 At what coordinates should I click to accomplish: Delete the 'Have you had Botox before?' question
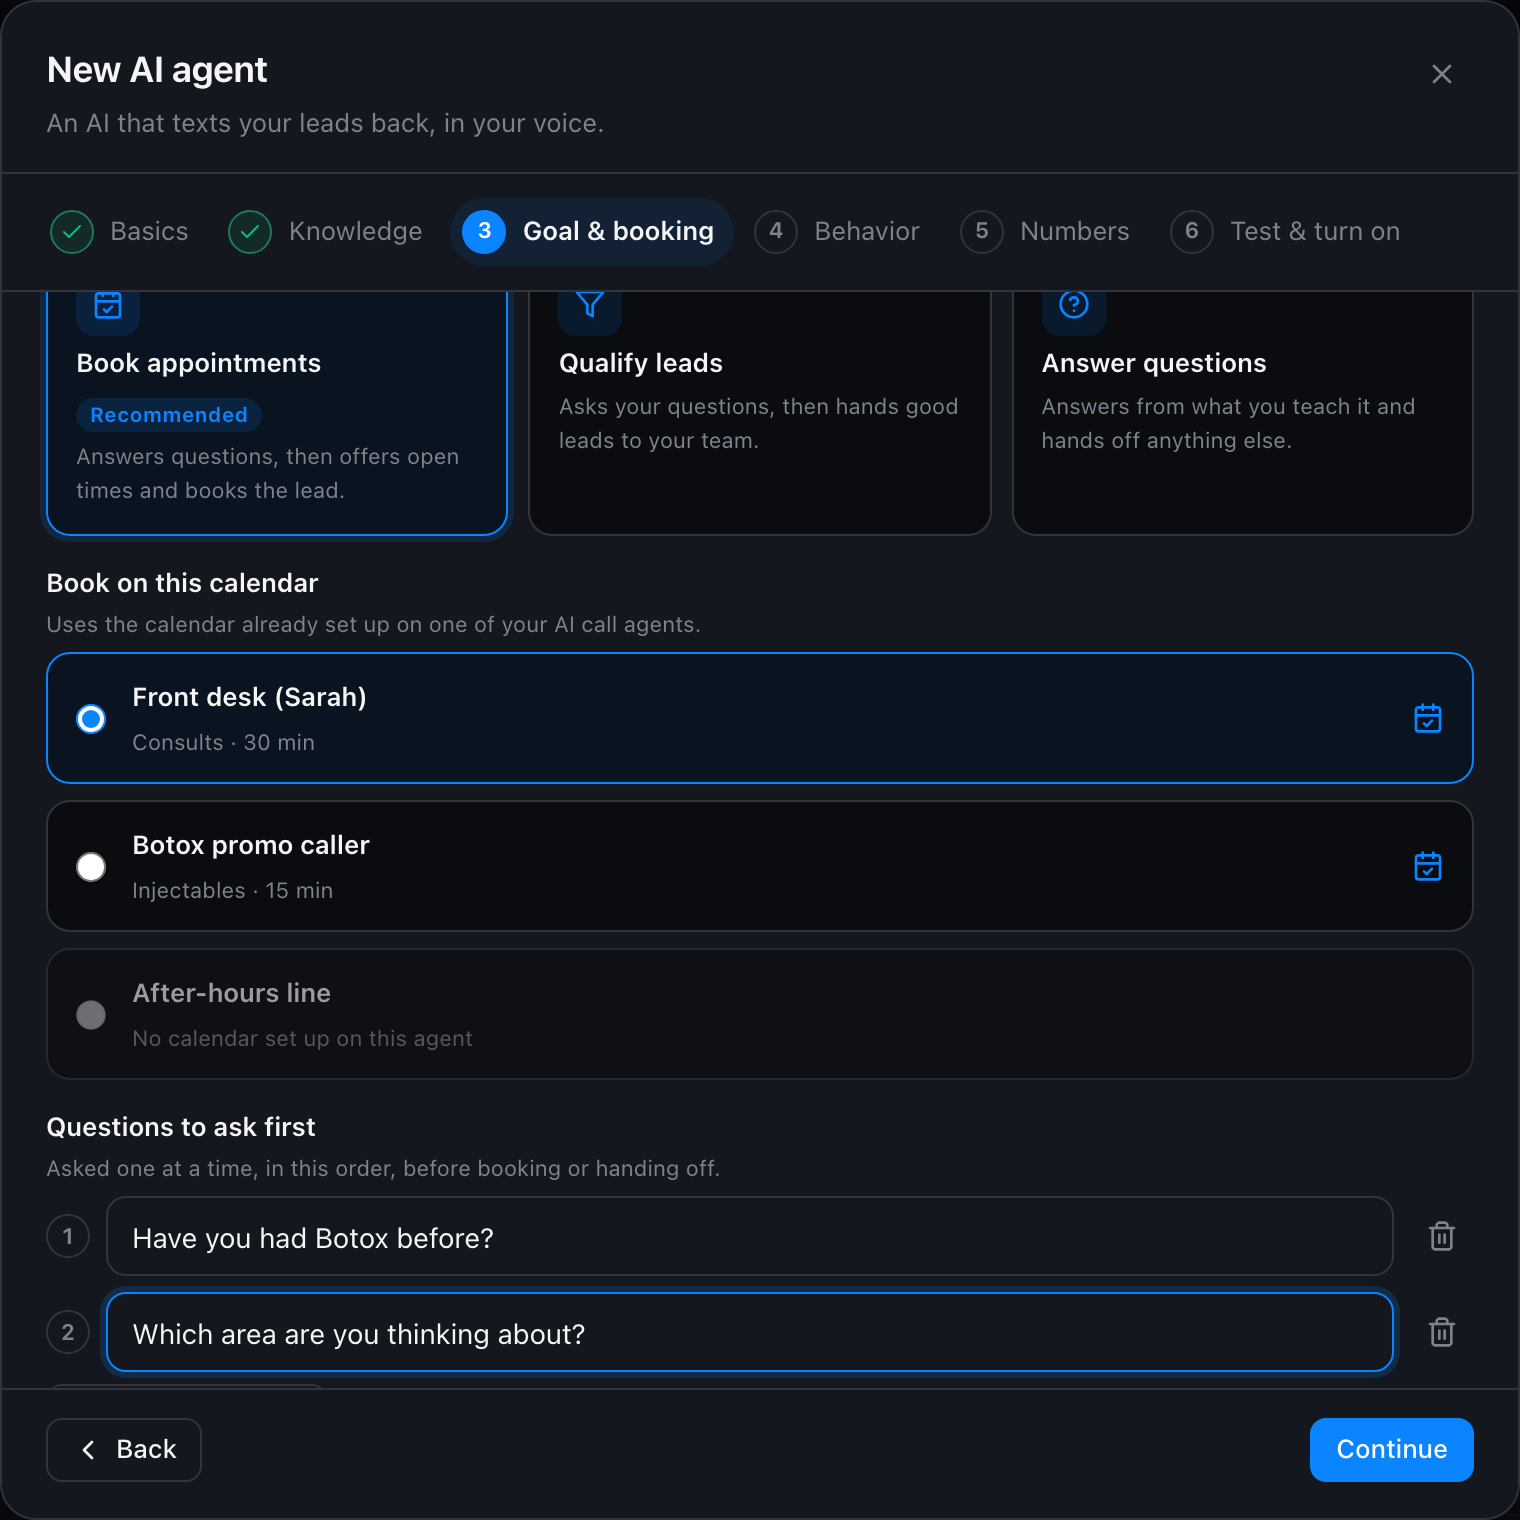tap(1441, 1236)
